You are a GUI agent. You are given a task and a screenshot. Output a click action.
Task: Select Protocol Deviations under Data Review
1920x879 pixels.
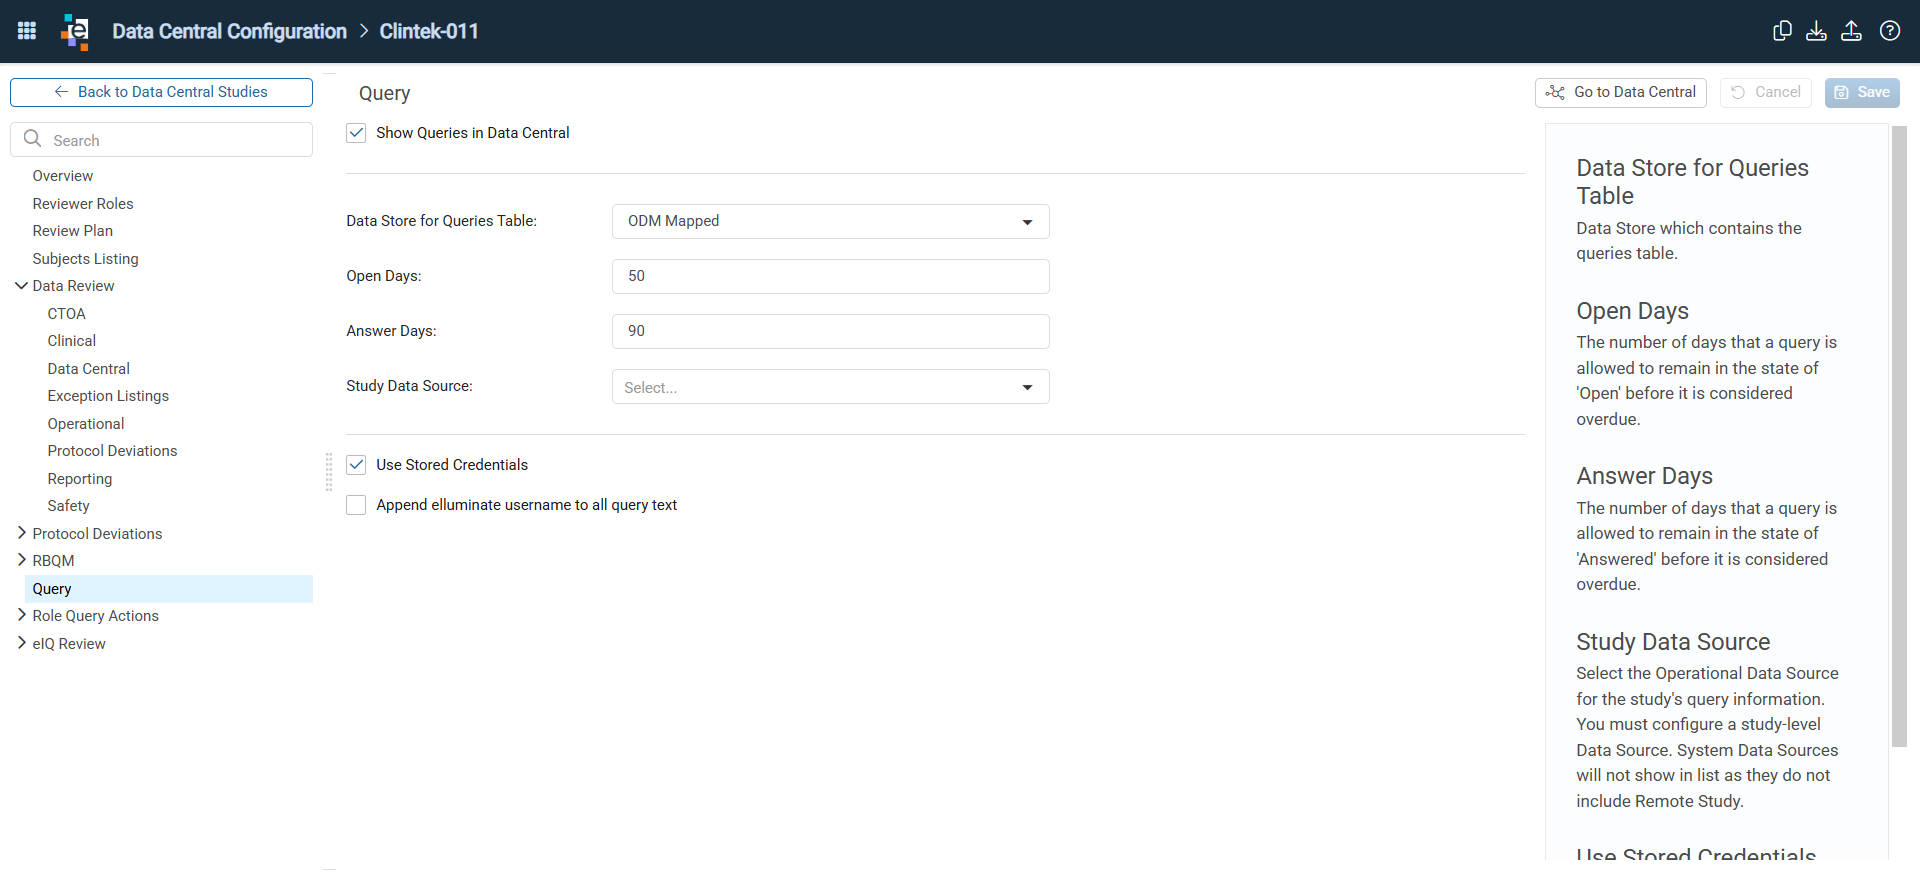(x=112, y=451)
